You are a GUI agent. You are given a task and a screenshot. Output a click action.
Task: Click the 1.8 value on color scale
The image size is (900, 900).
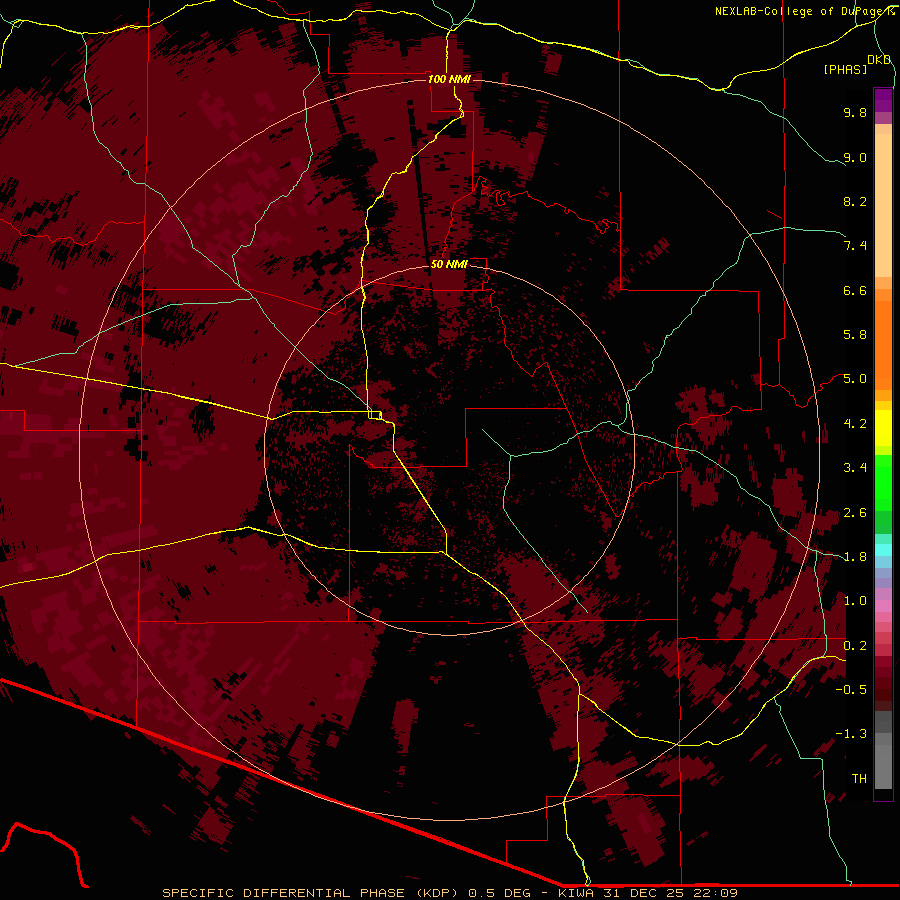855,557
